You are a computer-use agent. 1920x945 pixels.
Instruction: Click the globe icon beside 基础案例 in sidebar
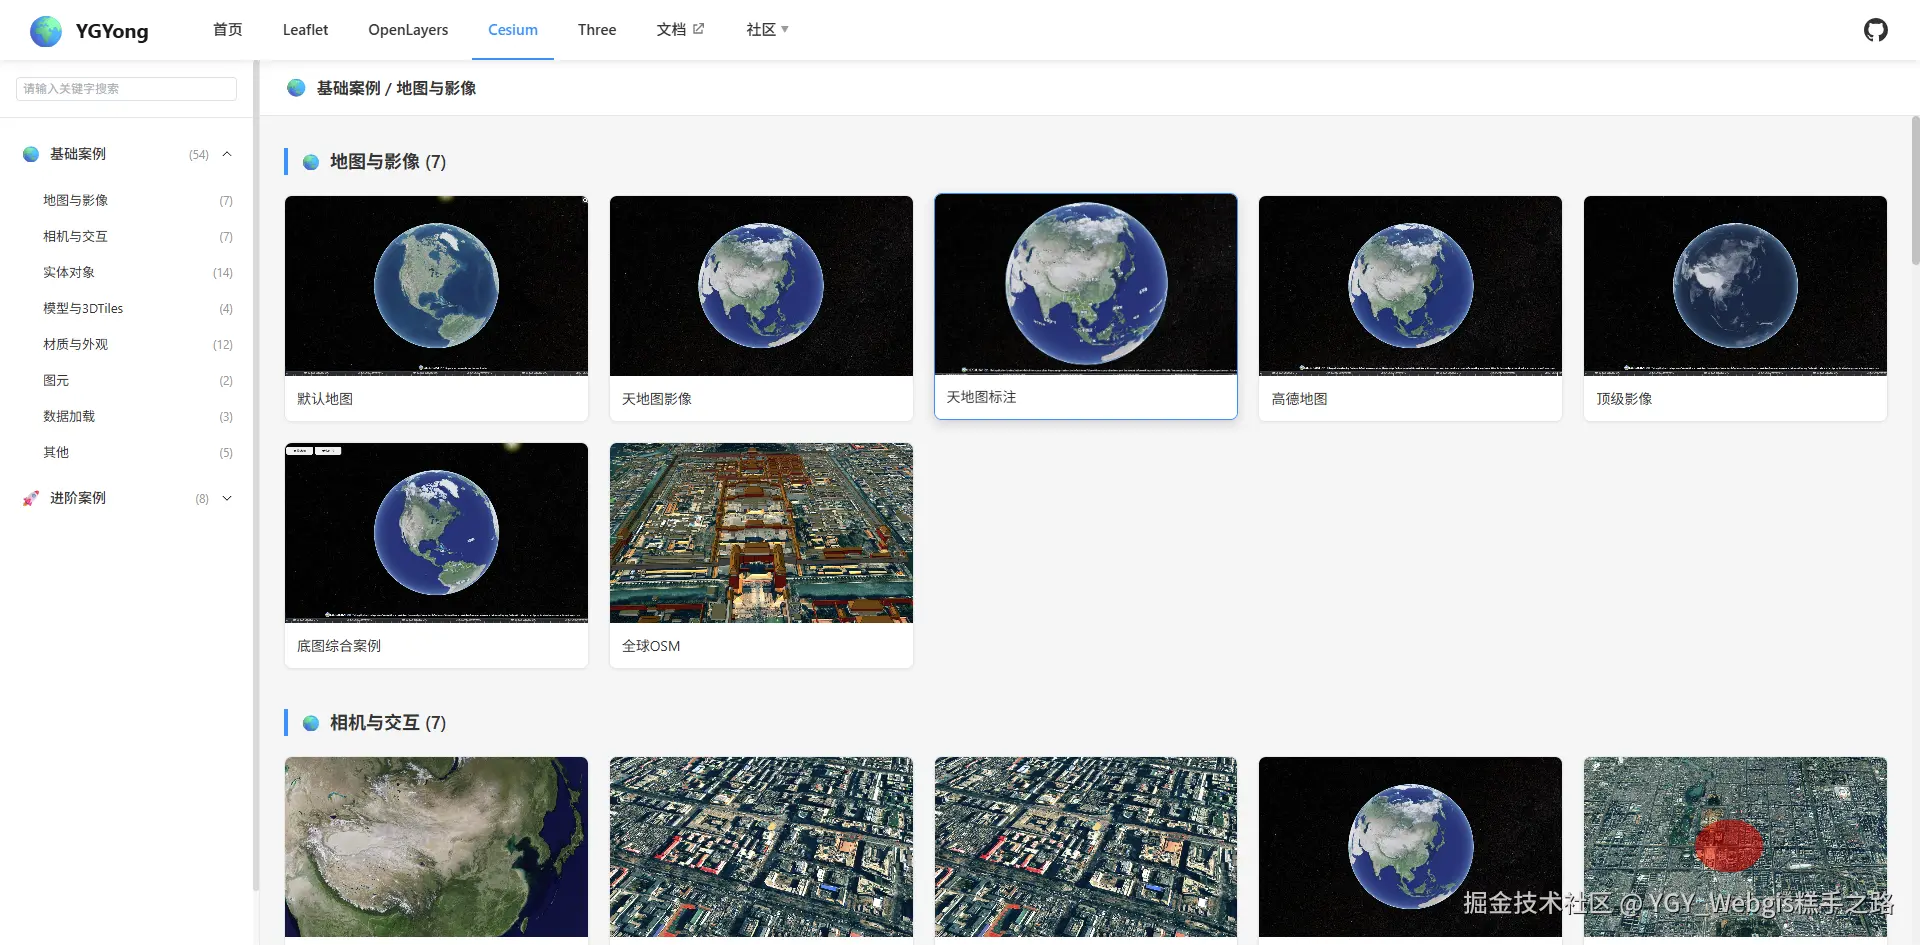31,154
